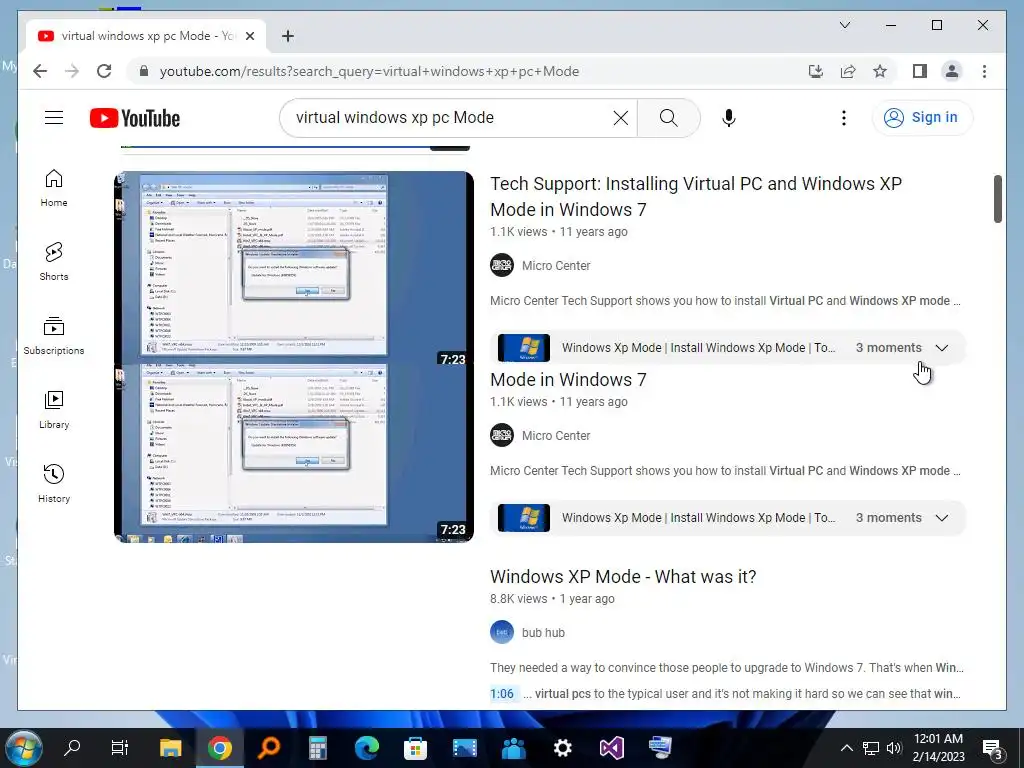Share this page via address bar icon
The height and width of the screenshot is (768, 1024).
tap(848, 71)
